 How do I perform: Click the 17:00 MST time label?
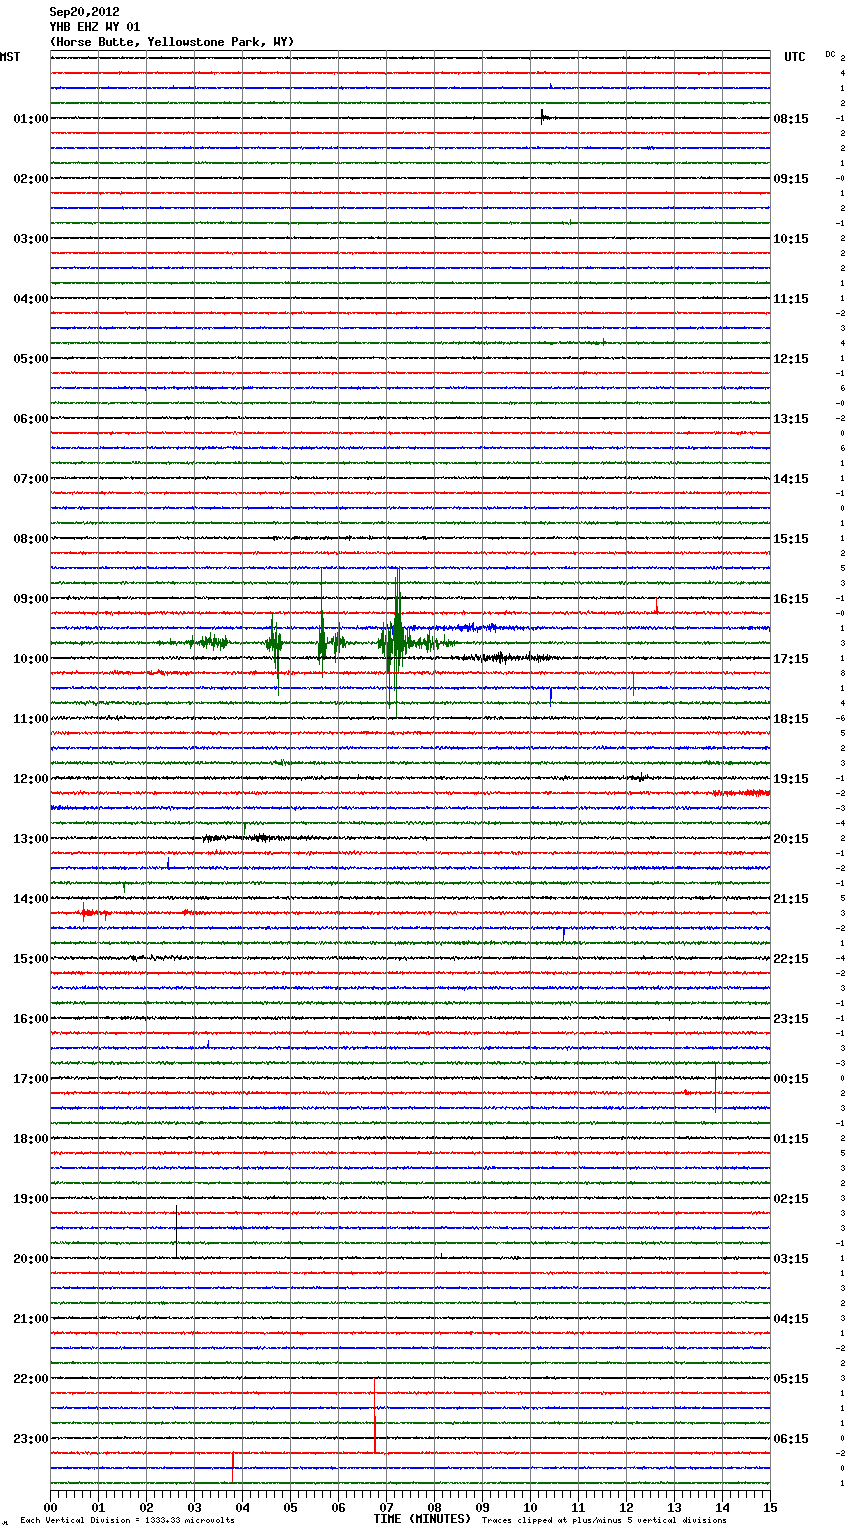click(31, 1079)
